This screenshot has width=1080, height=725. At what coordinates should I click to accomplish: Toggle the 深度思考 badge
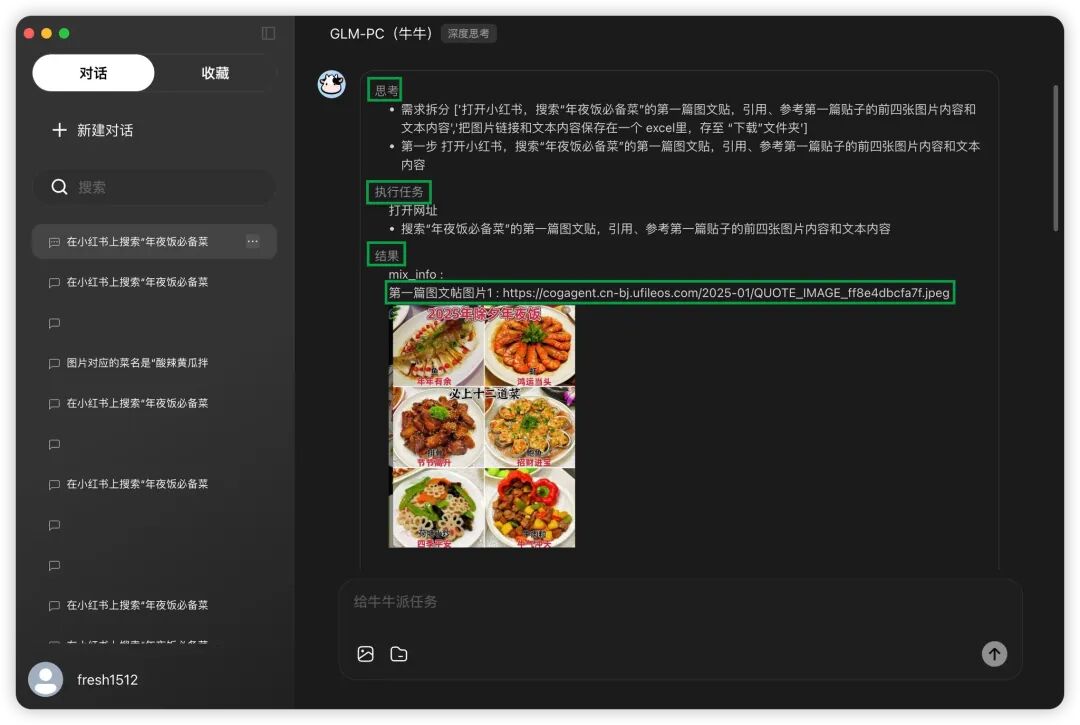pos(468,33)
